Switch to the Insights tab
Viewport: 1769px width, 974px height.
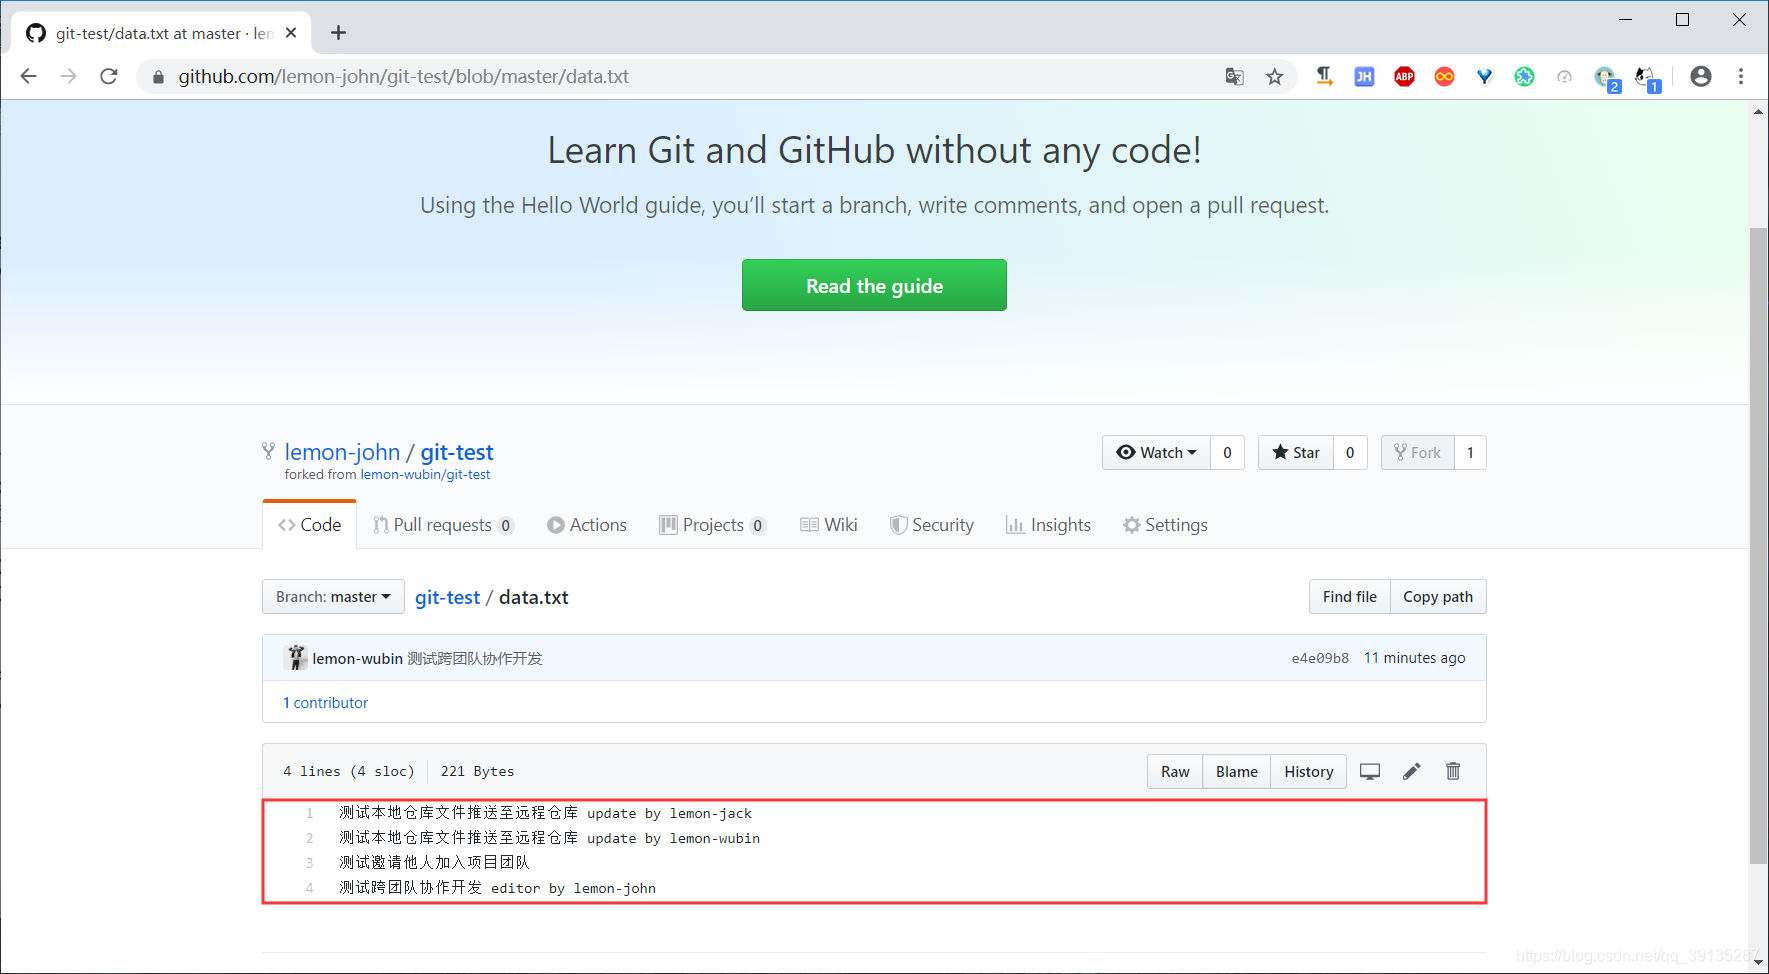point(1048,525)
